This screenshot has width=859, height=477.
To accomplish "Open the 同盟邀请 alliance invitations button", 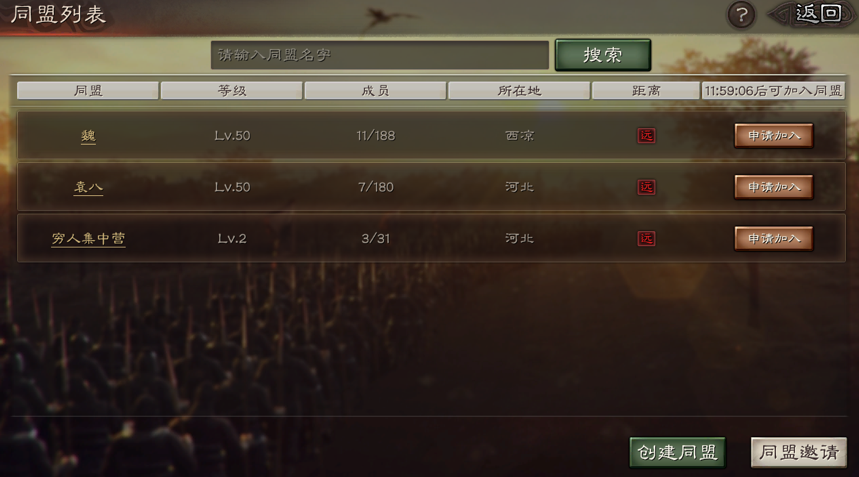I will tap(799, 452).
